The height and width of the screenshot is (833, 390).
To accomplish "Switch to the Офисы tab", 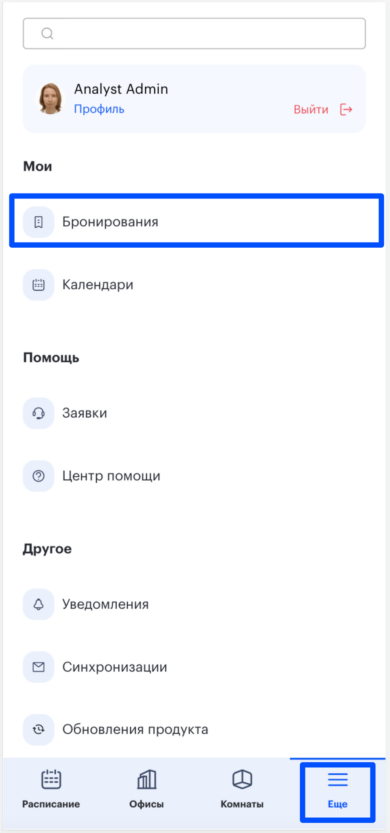I will (147, 789).
